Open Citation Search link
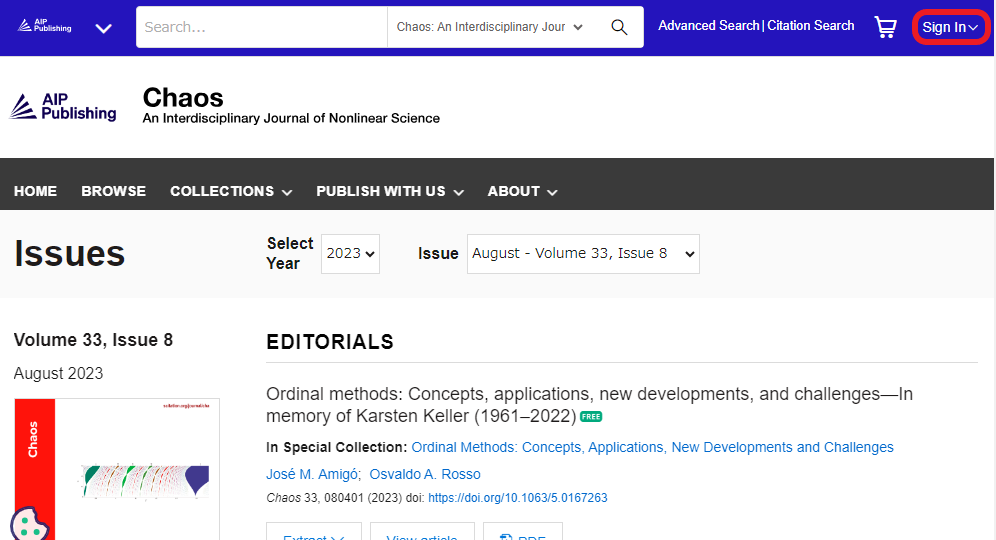The width and height of the screenshot is (996, 540). pyautogui.click(x=811, y=25)
